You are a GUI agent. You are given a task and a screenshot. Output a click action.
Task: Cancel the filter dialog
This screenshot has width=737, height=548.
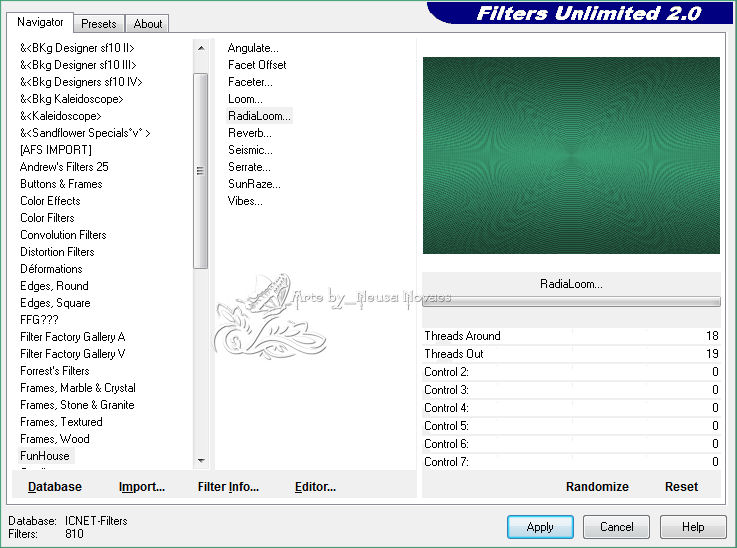616,527
